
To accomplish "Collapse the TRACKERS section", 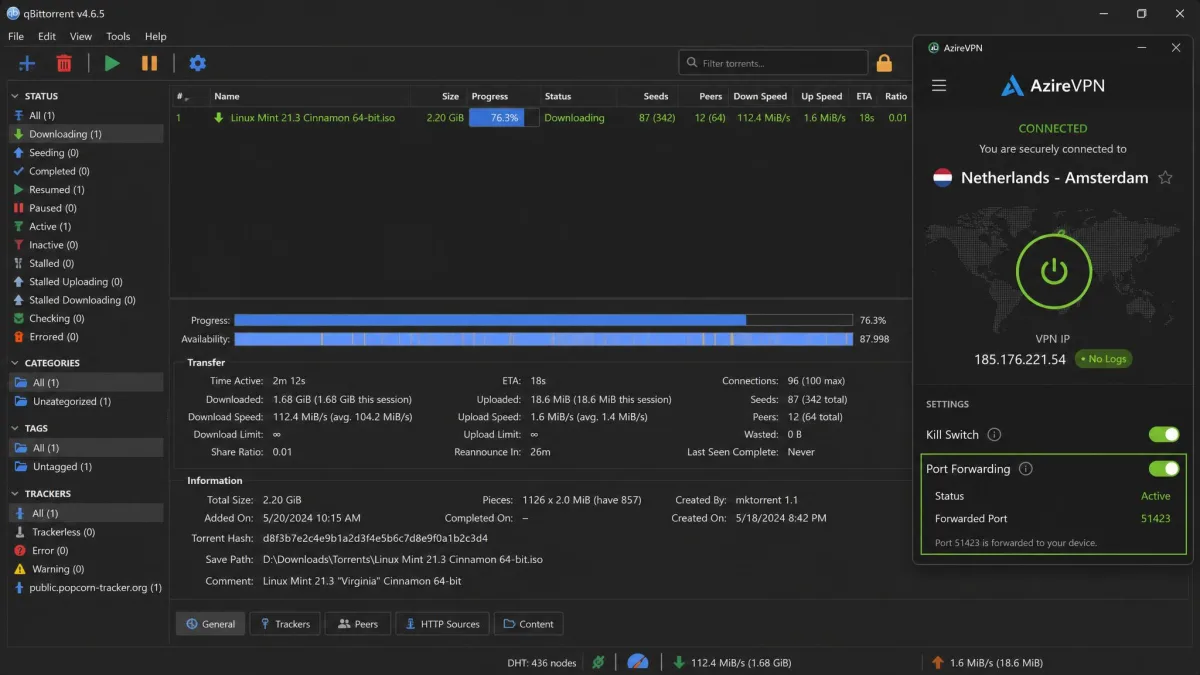I will [x=15, y=494].
